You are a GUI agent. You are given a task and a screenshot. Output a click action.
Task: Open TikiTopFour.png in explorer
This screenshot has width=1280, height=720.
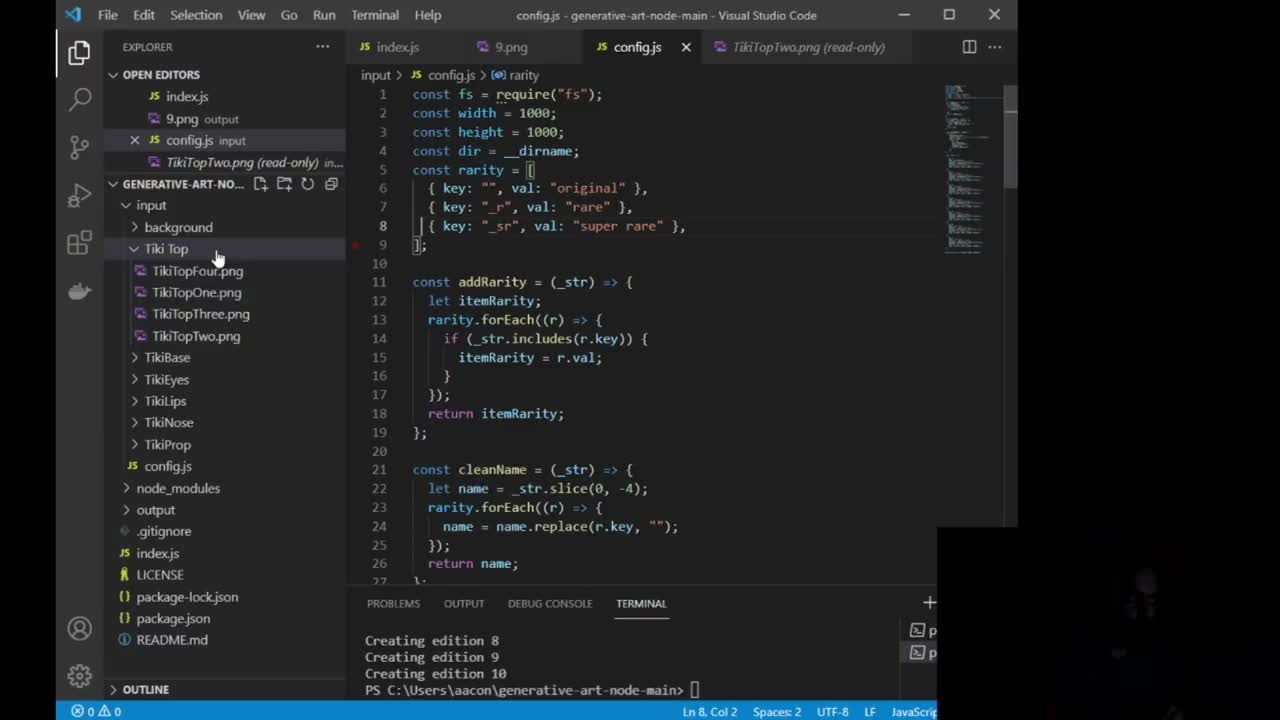click(197, 271)
